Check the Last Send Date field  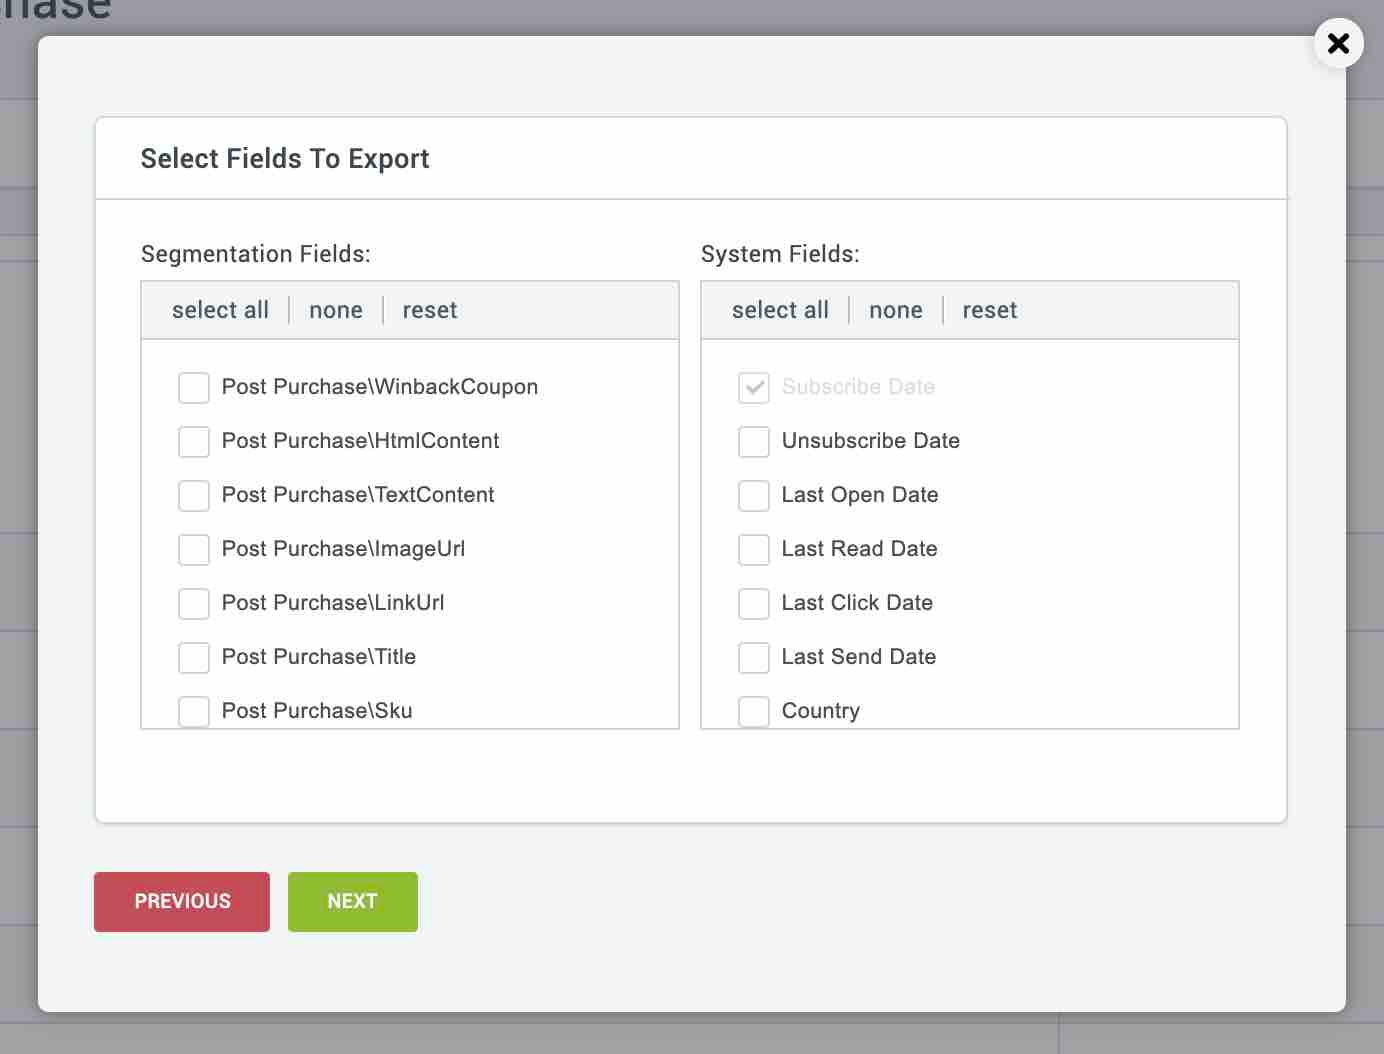754,658
